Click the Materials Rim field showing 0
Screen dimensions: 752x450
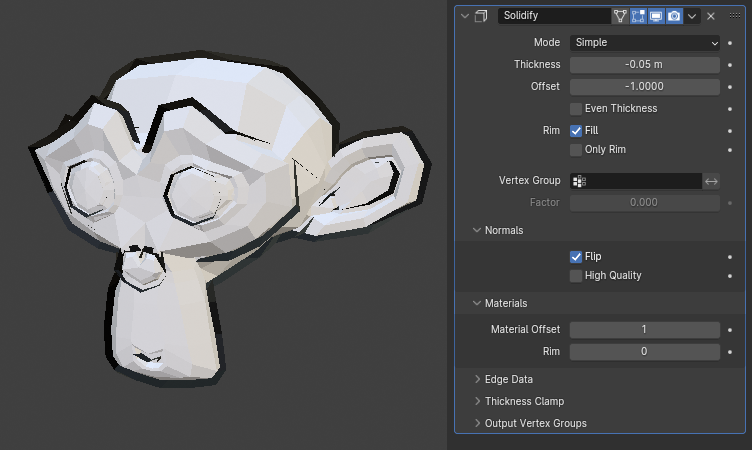click(x=645, y=352)
